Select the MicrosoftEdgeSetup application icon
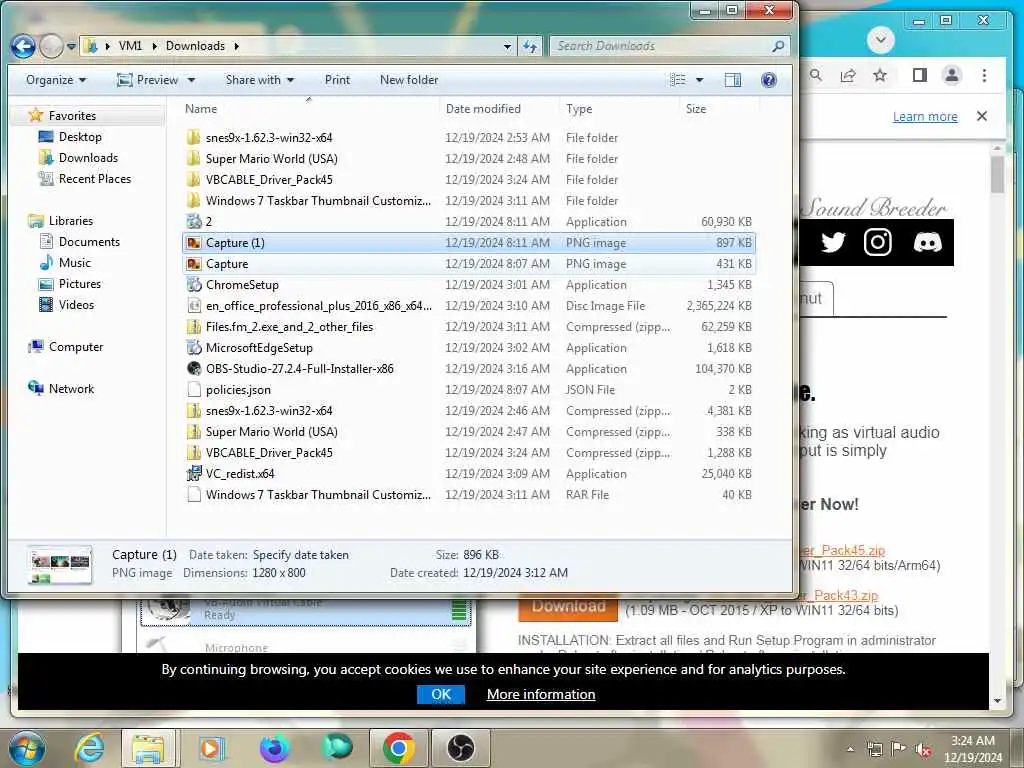 [x=193, y=348]
